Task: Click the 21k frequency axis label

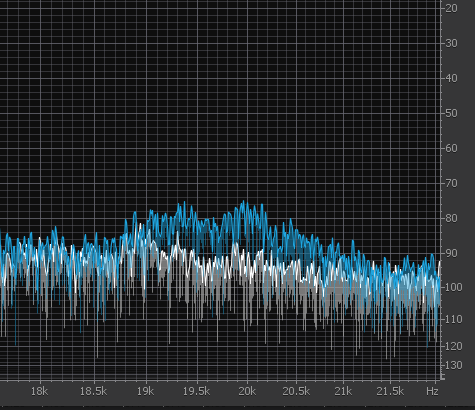Action: click(x=343, y=391)
